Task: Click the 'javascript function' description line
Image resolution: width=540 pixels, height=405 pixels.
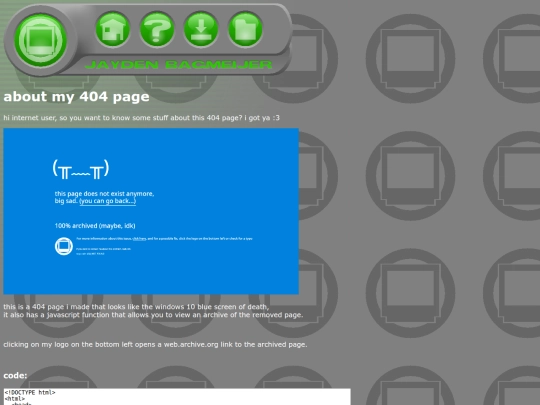Action: click(153, 315)
